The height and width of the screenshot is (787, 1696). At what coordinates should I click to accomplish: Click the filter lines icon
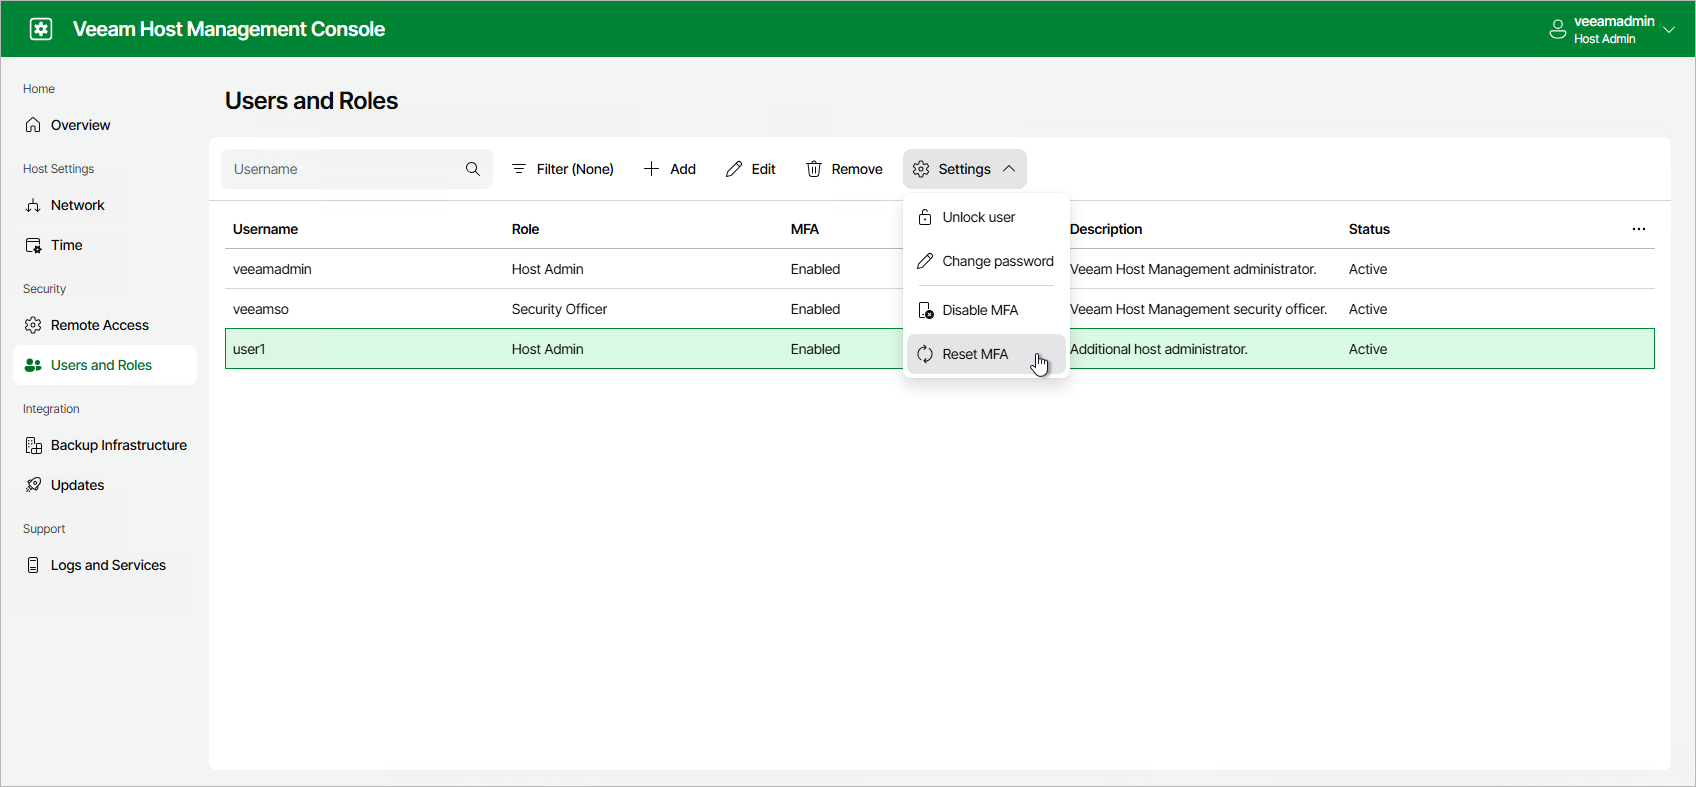click(x=519, y=169)
